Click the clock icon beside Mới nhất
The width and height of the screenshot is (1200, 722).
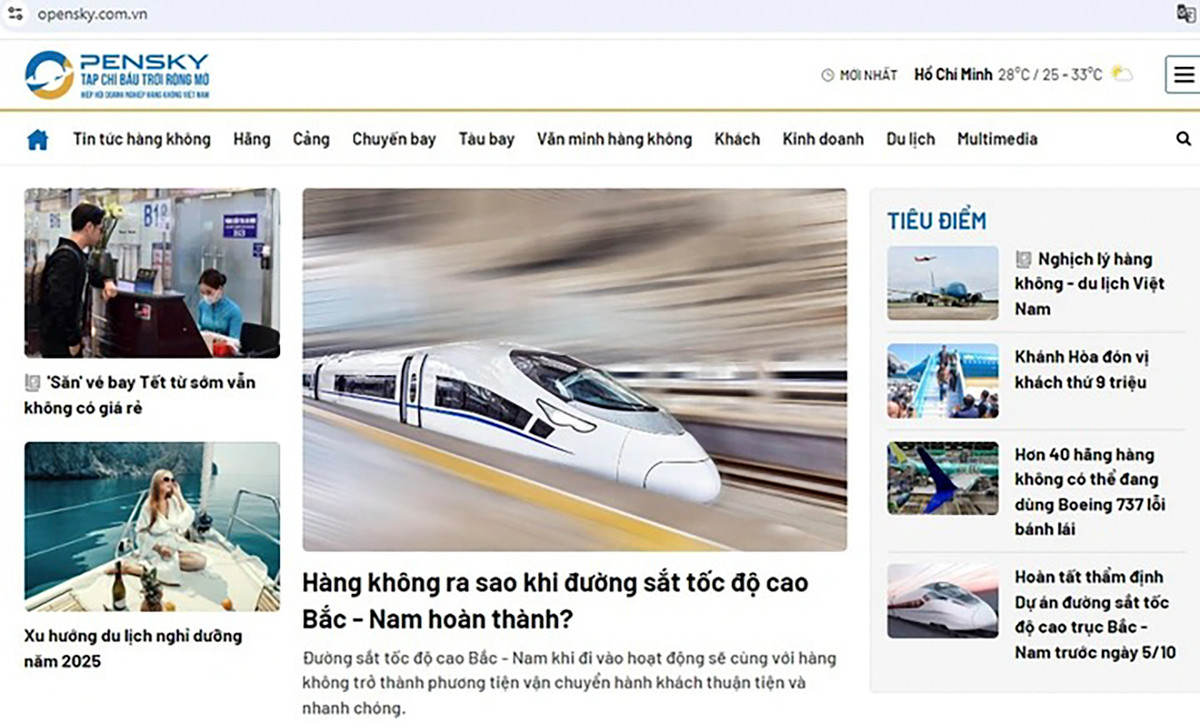[x=827, y=75]
